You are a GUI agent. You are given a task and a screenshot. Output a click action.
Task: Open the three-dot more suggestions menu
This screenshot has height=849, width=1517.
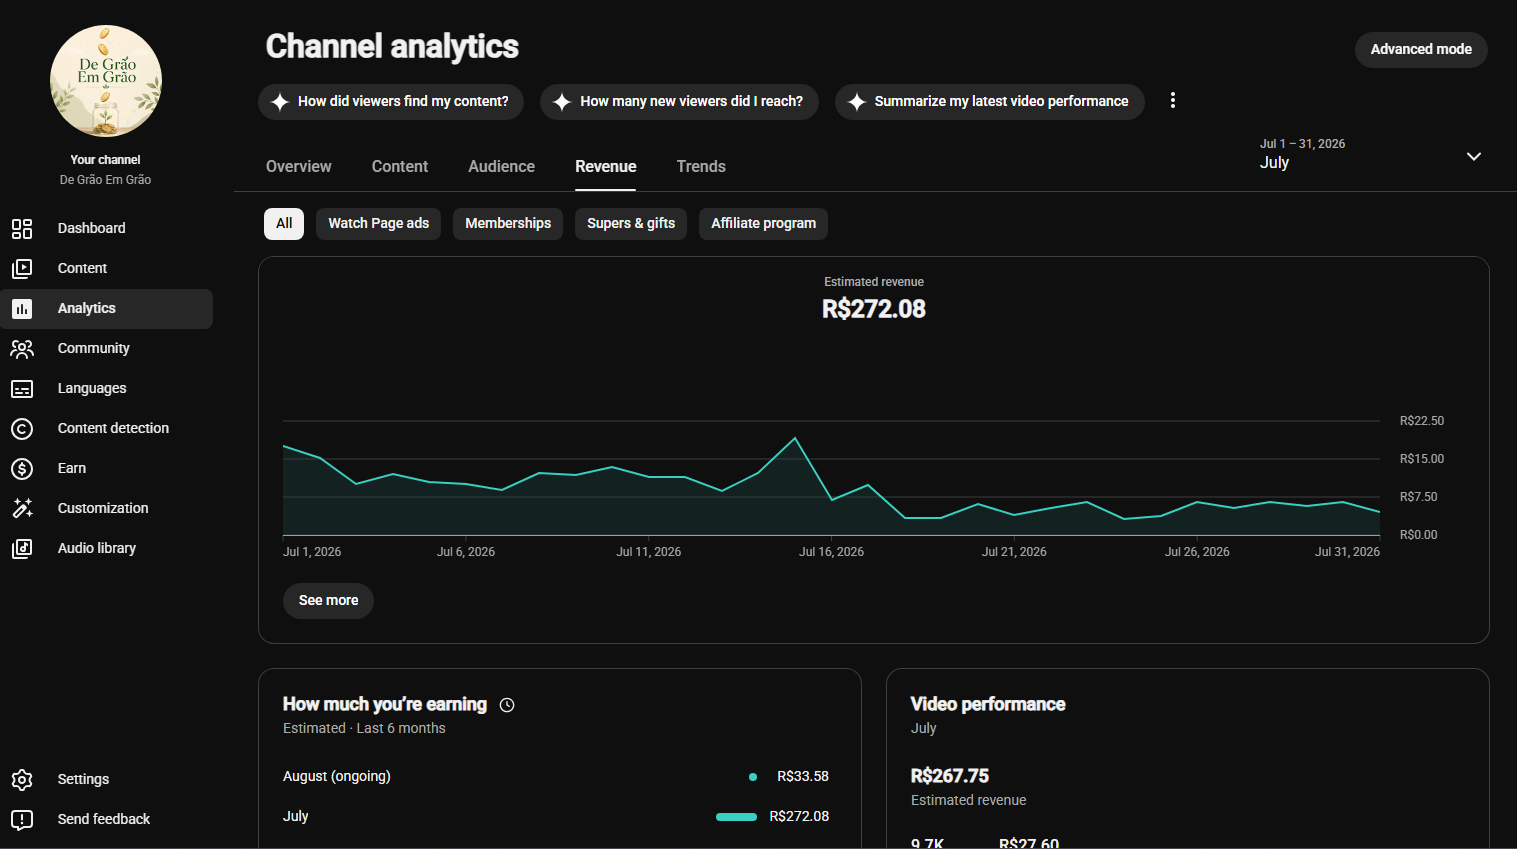(x=1173, y=100)
